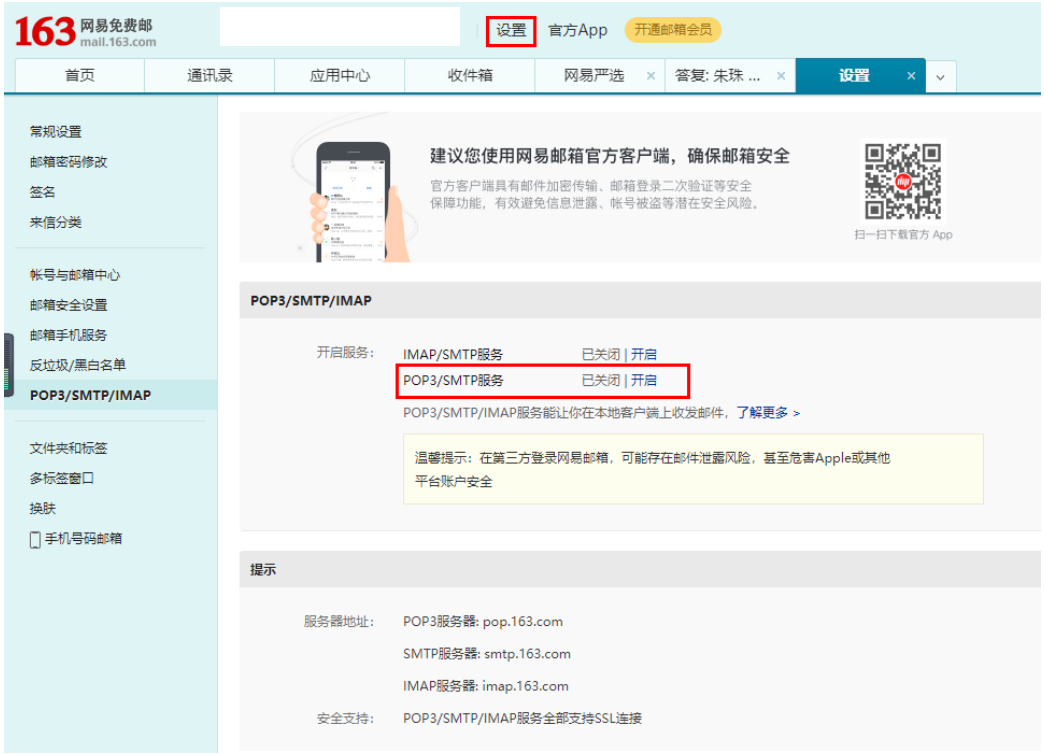This screenshot has width=1044, height=755.
Task: Switch to the 网易严选 tab
Action: 594,76
